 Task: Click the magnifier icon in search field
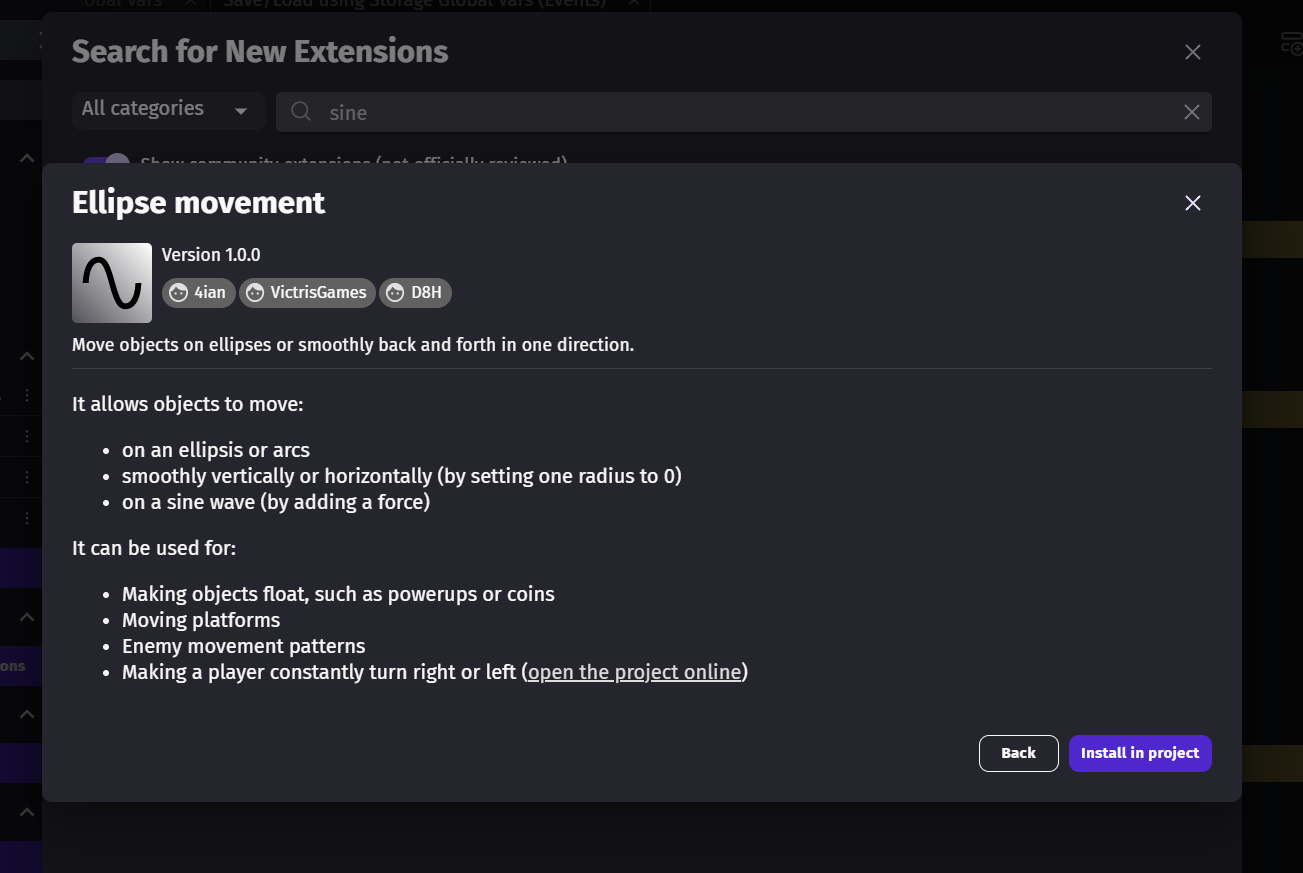click(301, 112)
